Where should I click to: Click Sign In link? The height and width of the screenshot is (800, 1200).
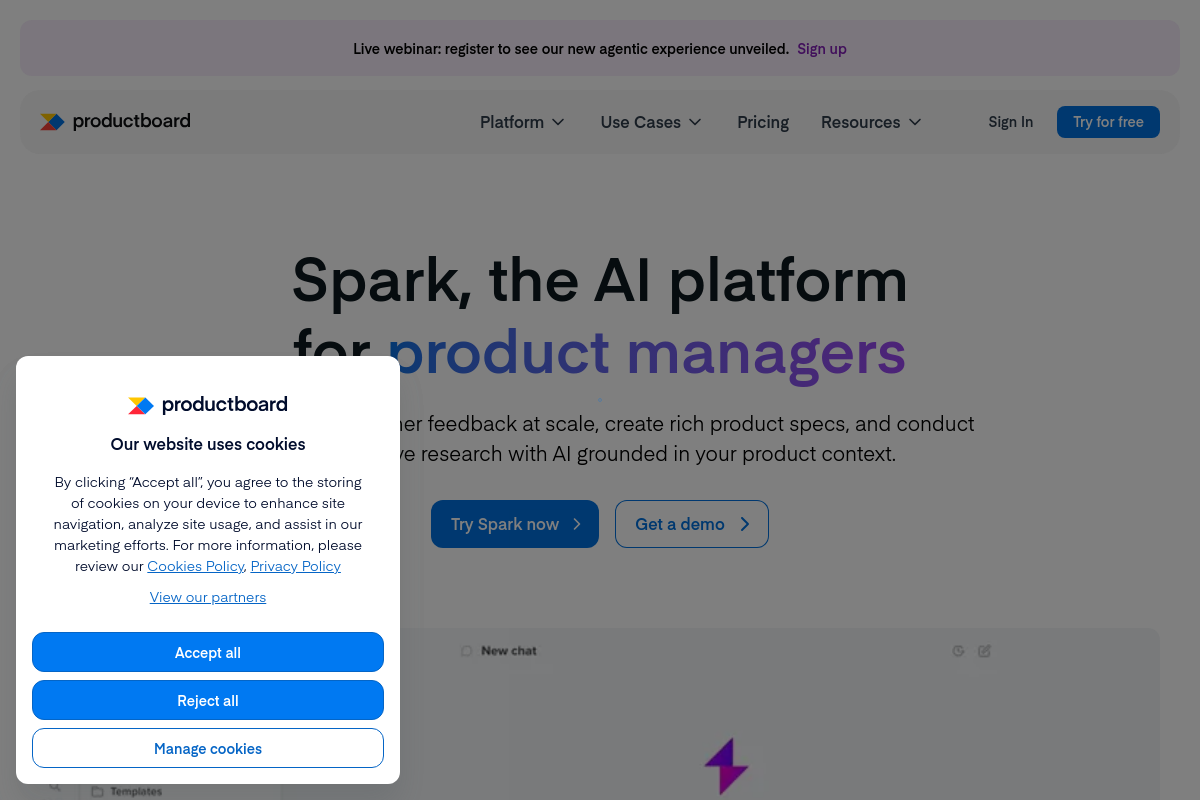(1010, 122)
